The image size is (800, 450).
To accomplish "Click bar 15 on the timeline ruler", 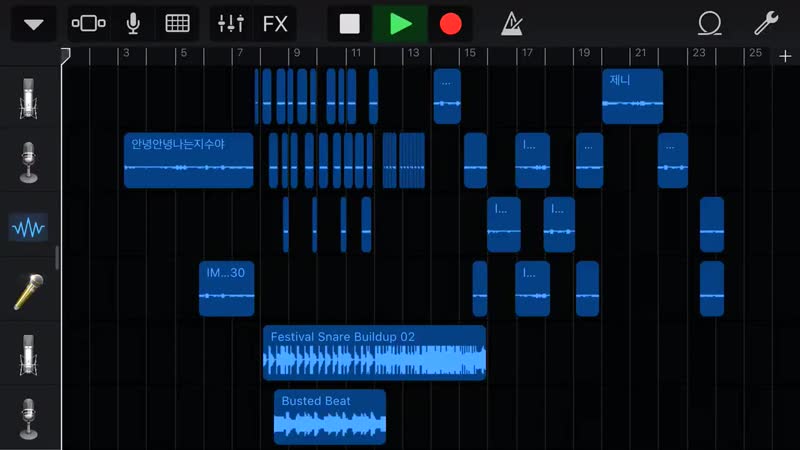I will [467, 55].
